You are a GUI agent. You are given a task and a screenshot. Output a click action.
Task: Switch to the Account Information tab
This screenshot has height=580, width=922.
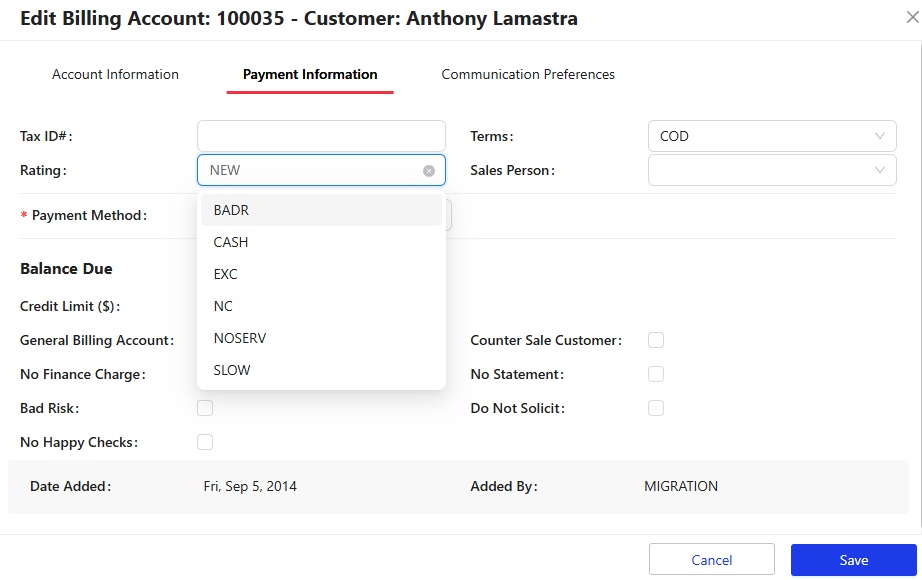115,75
